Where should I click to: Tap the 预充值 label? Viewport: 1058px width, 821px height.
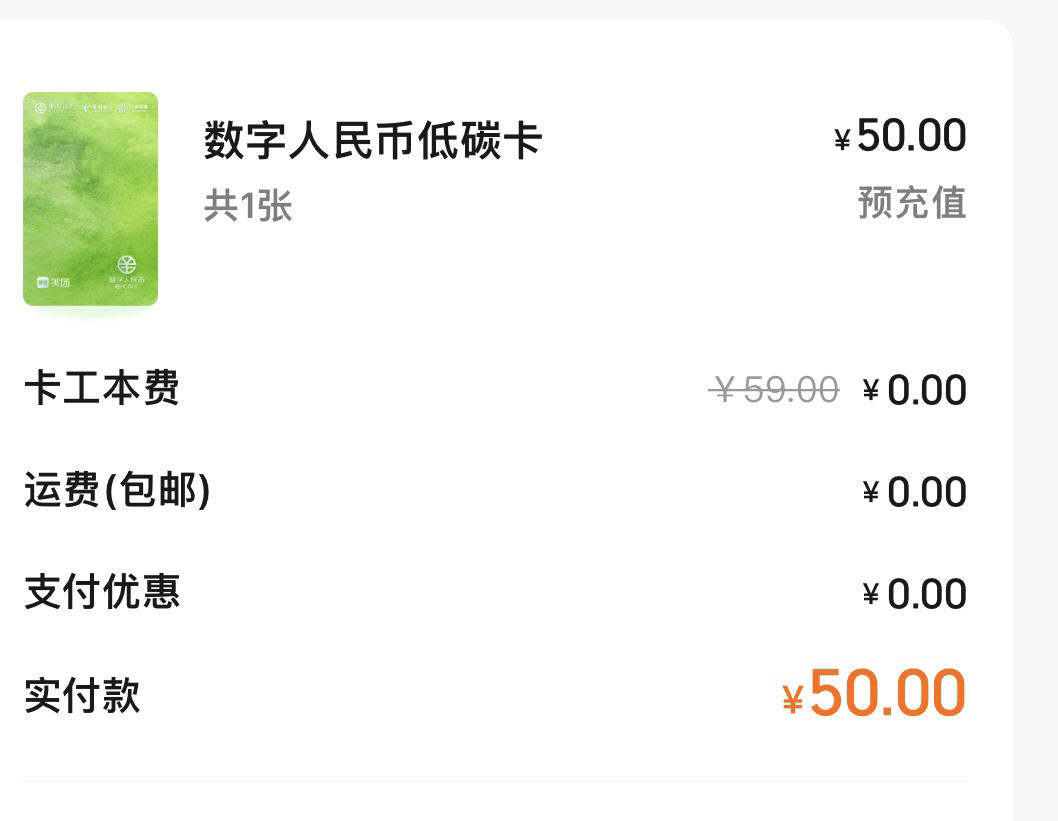[912, 202]
